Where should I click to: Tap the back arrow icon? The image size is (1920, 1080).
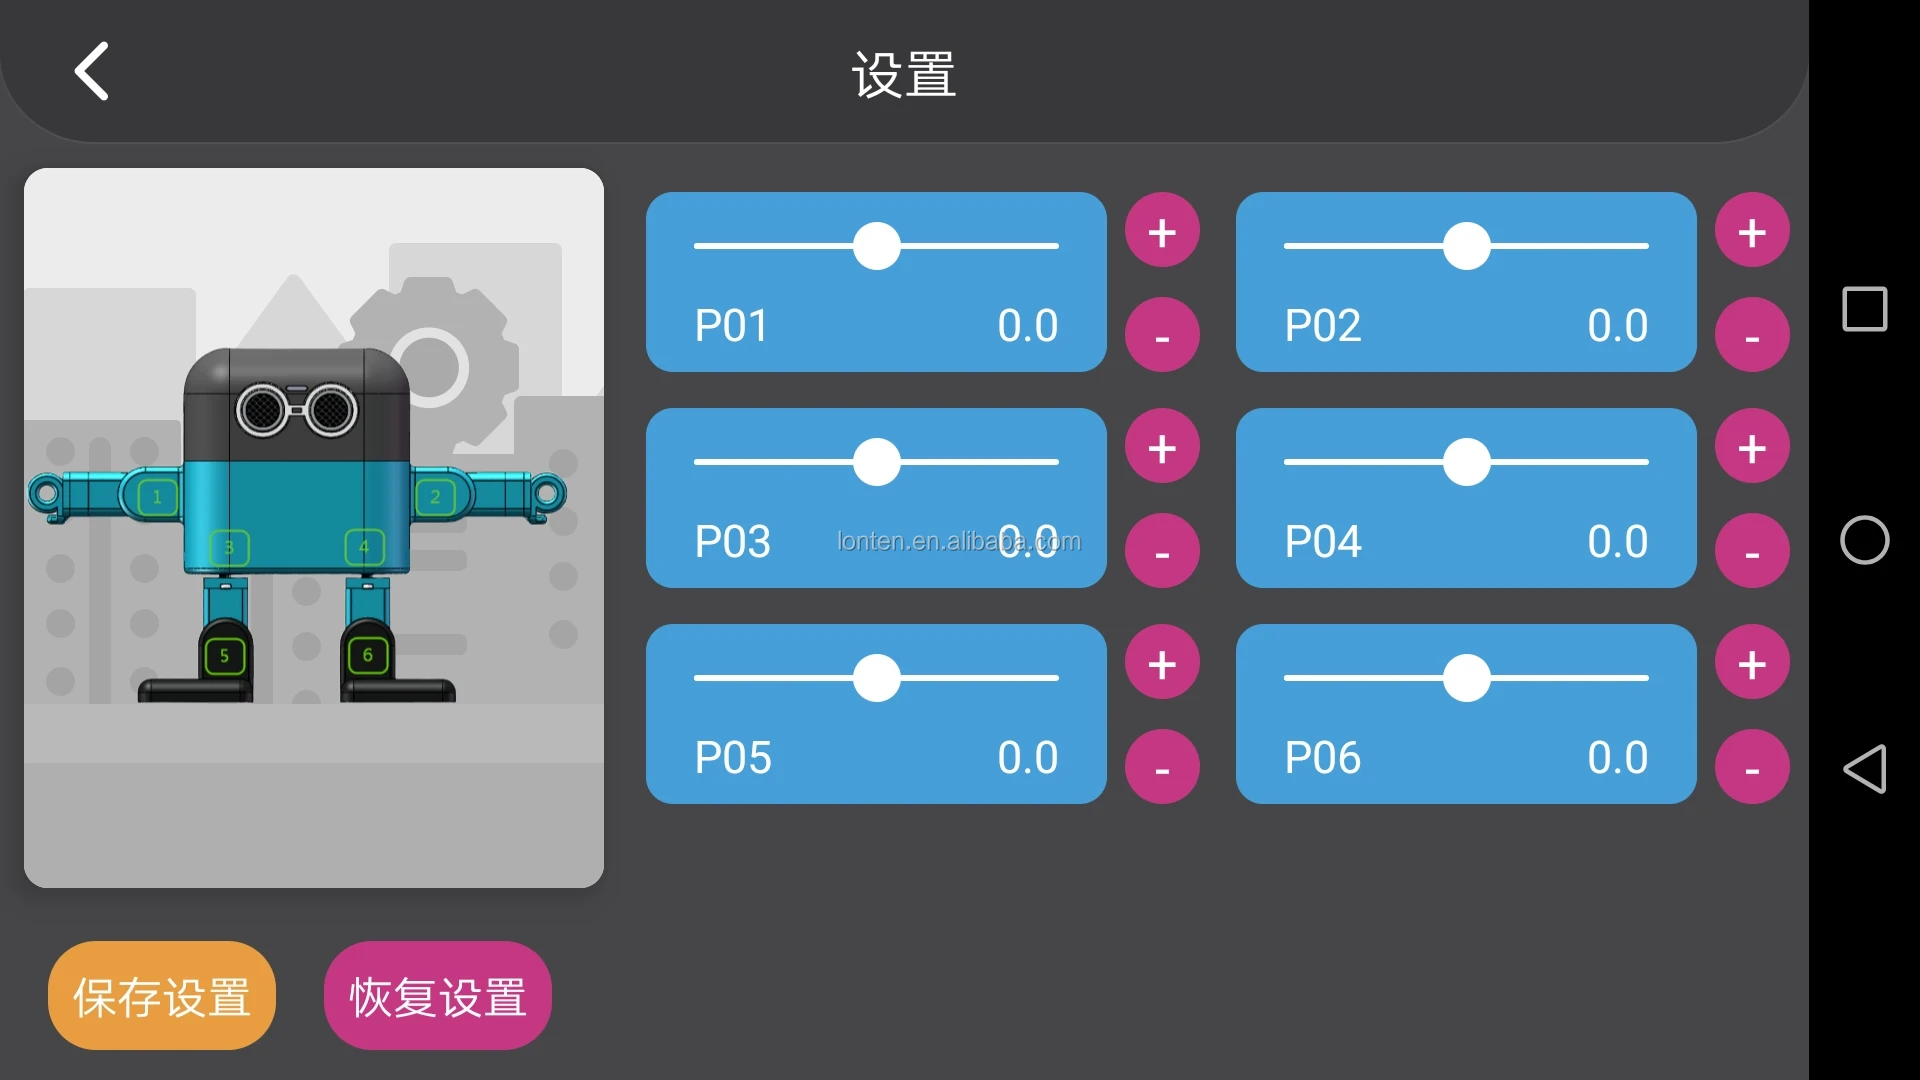pyautogui.click(x=92, y=72)
